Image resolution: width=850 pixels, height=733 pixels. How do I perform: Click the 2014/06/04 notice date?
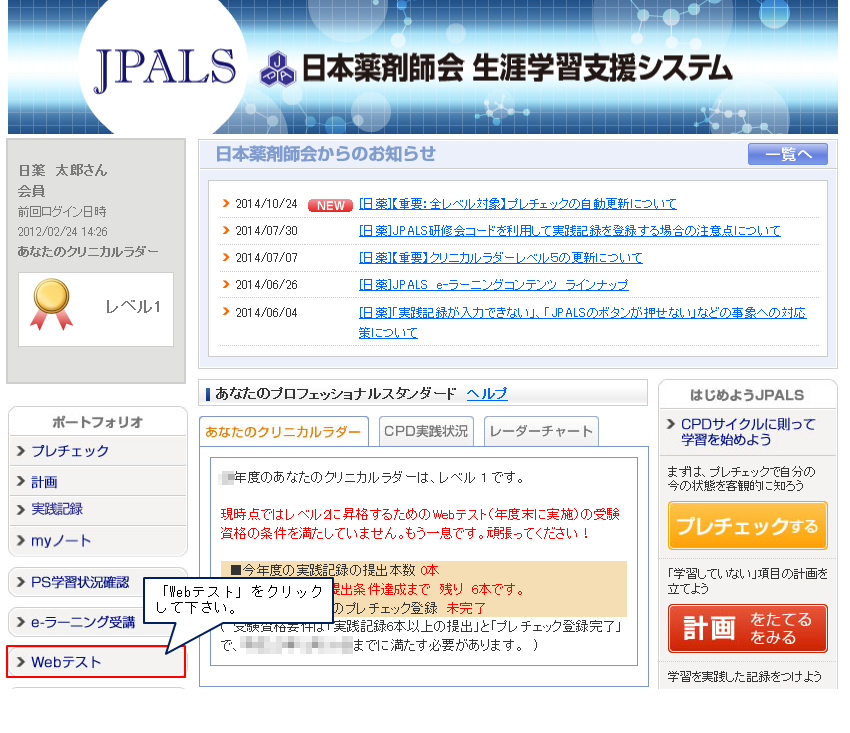pos(266,313)
